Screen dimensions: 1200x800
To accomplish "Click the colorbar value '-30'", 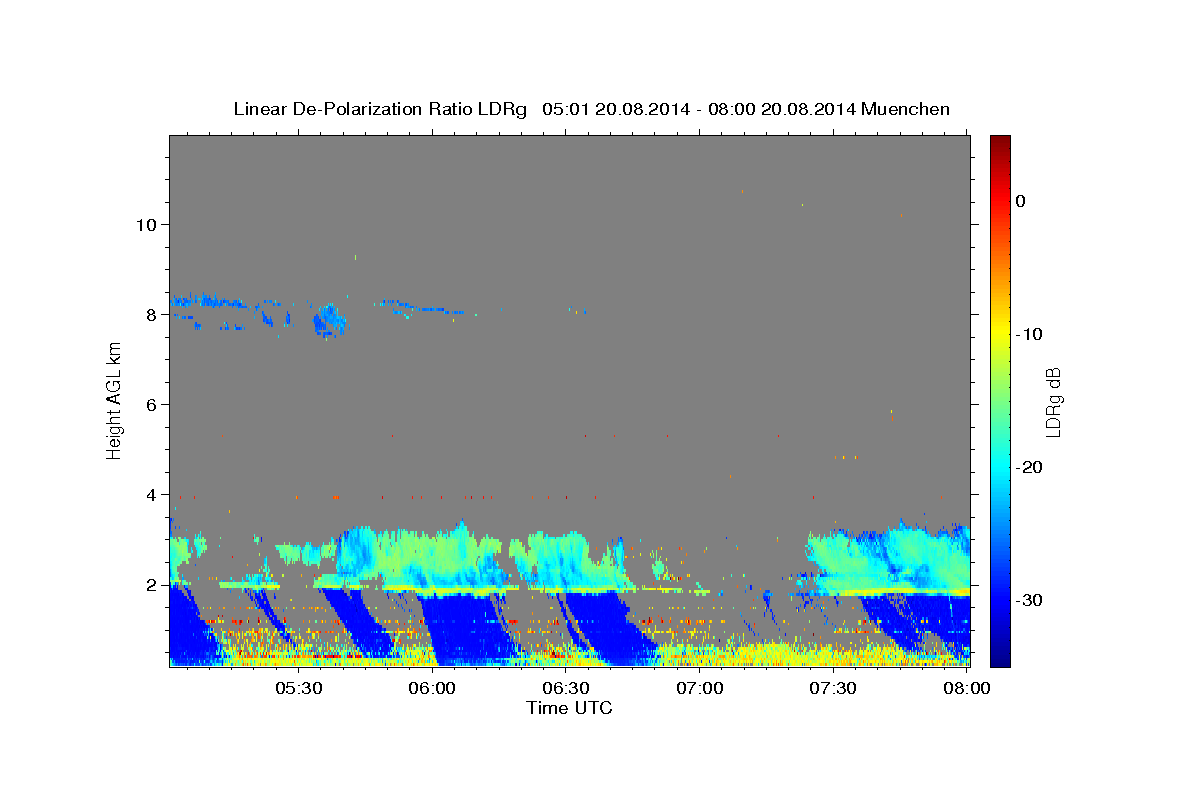I will (1030, 600).
